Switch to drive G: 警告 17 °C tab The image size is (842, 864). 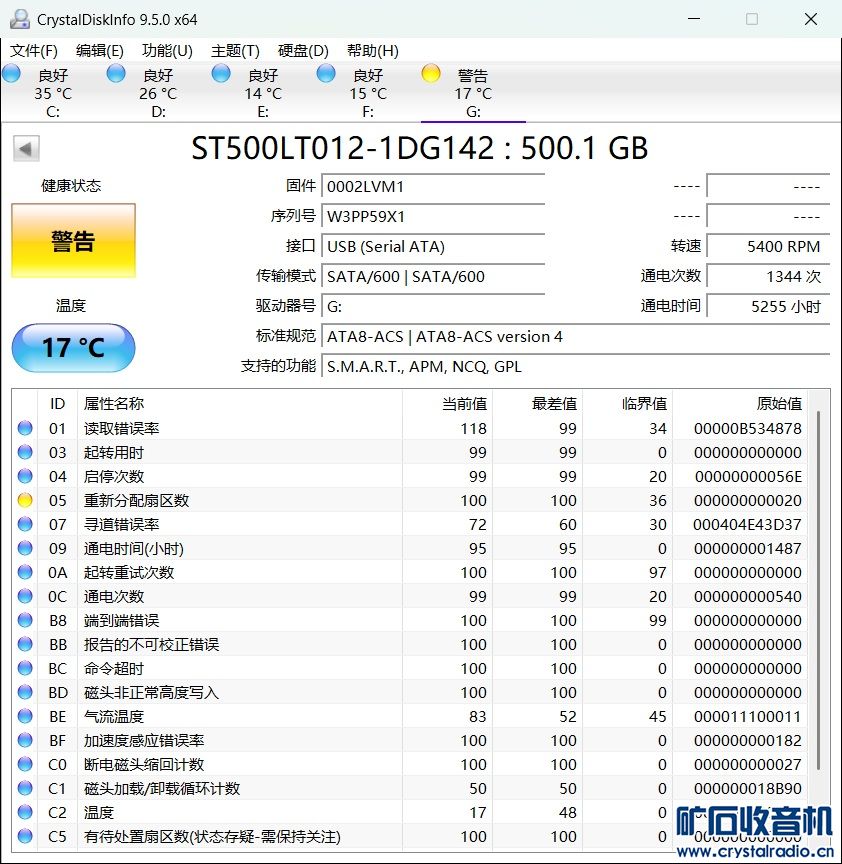click(473, 93)
